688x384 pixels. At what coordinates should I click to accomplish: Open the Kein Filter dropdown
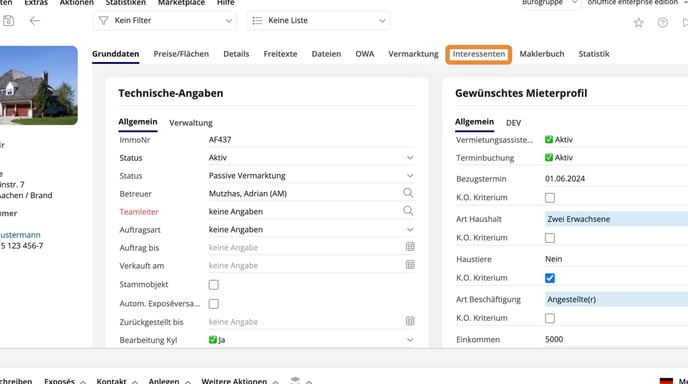[x=165, y=21]
